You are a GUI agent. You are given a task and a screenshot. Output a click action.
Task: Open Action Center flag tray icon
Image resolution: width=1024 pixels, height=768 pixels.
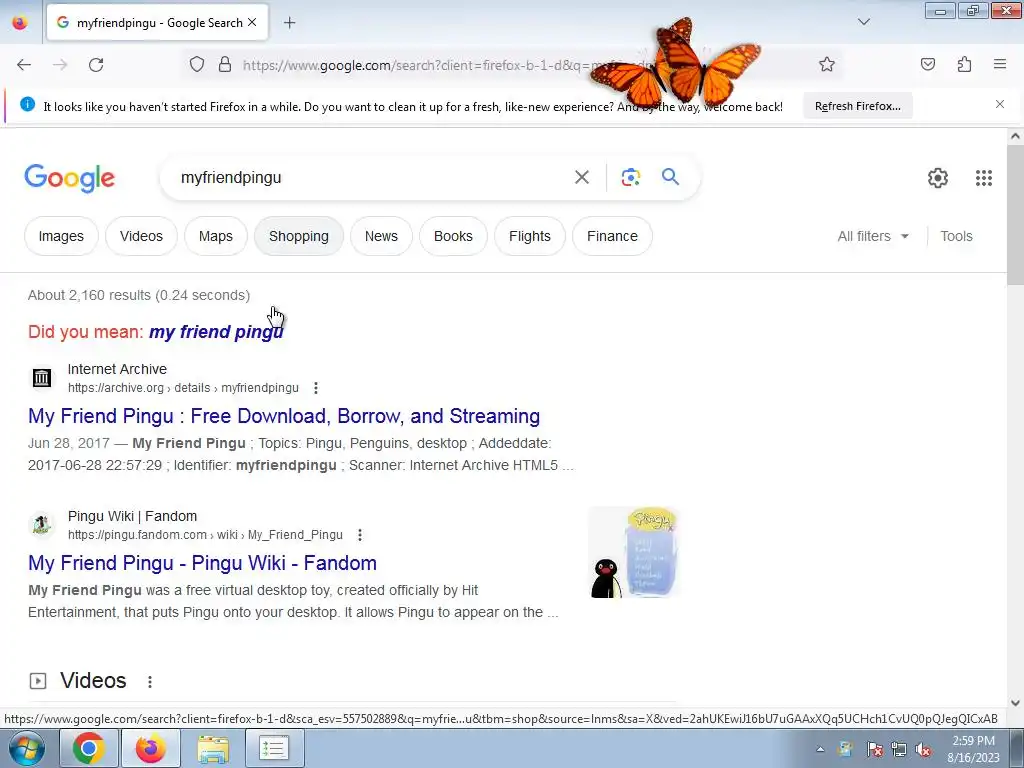pyautogui.click(x=874, y=749)
